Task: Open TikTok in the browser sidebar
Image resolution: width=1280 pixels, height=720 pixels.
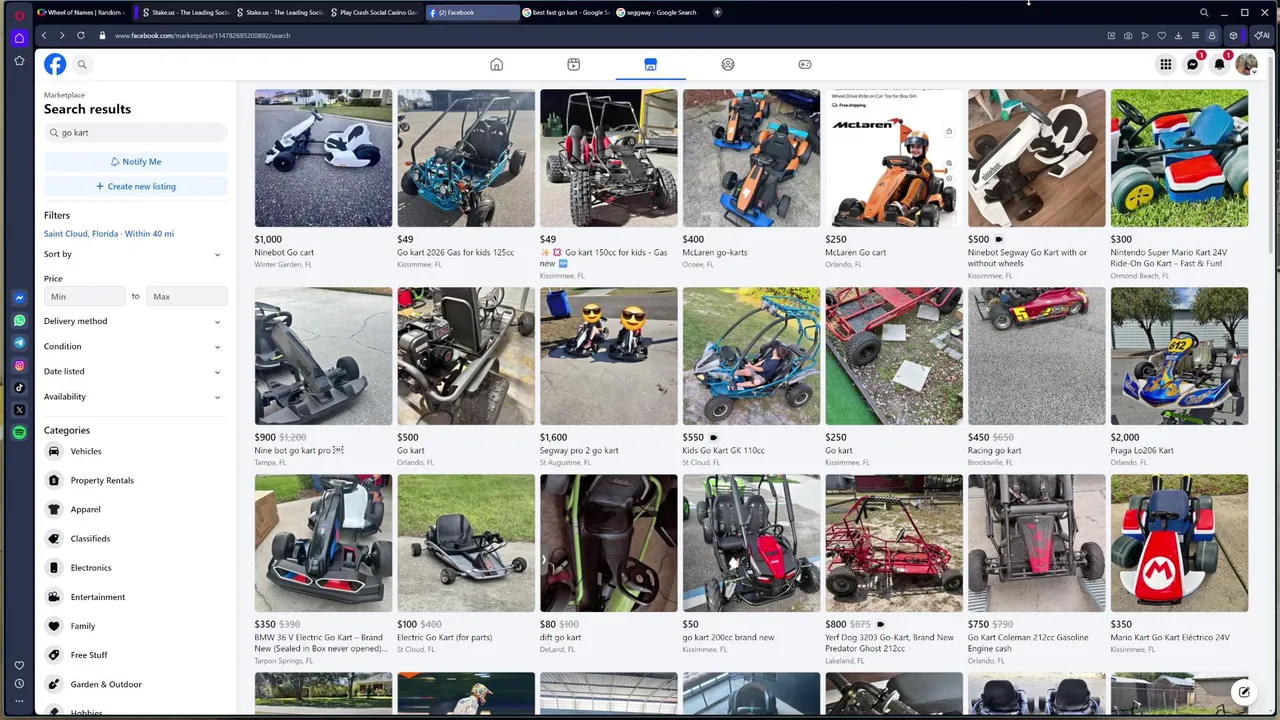Action: [x=19, y=388]
